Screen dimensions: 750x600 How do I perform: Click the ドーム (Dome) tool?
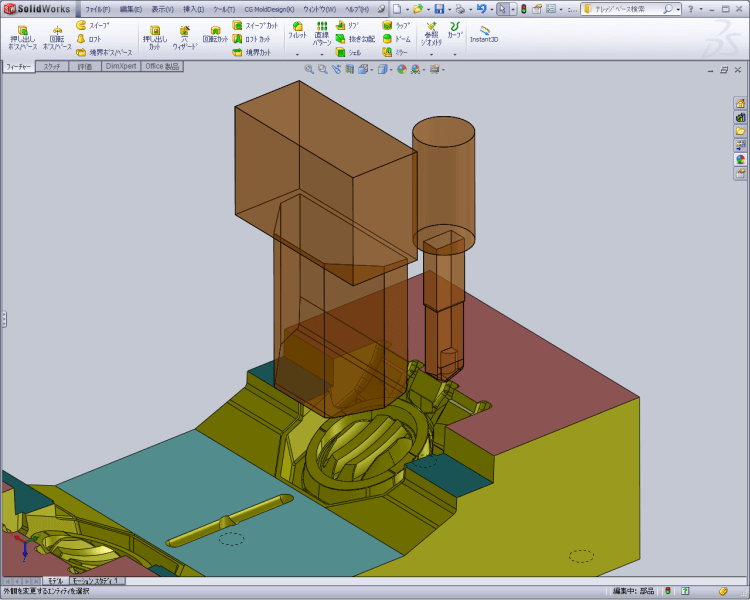pyautogui.click(x=396, y=39)
